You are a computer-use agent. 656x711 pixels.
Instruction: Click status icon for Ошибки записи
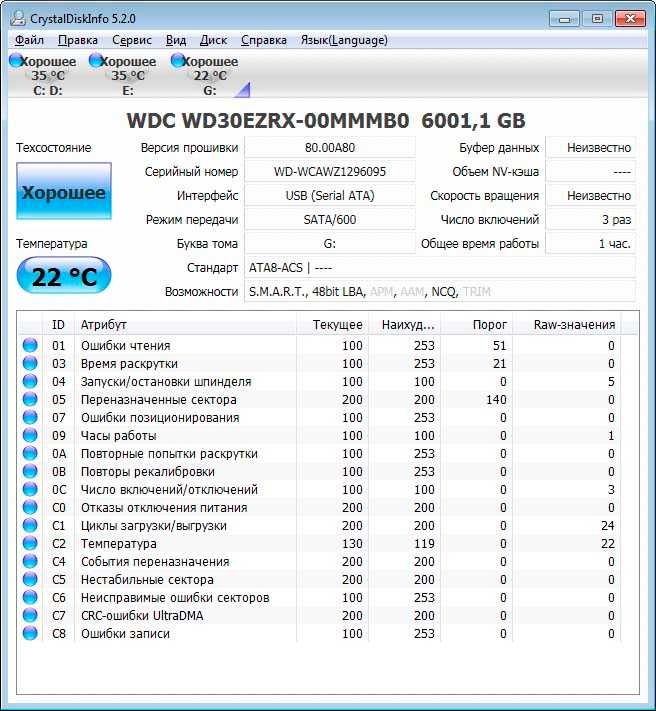(30, 633)
